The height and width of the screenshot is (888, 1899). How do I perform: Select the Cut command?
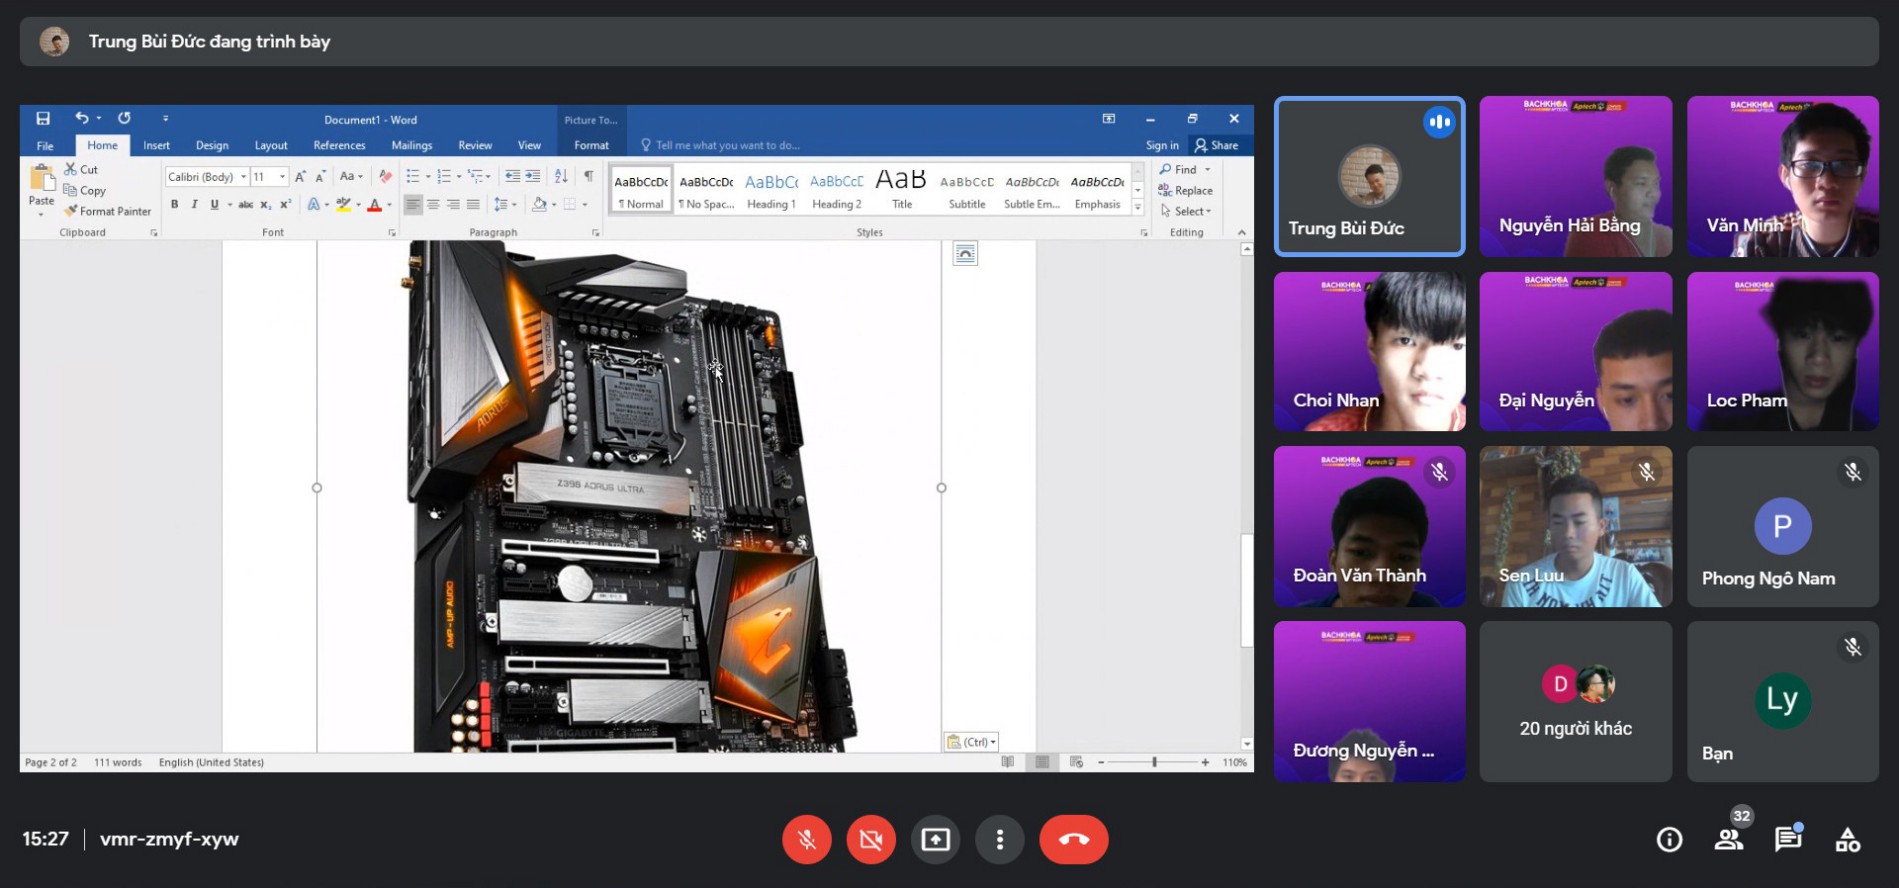point(81,169)
